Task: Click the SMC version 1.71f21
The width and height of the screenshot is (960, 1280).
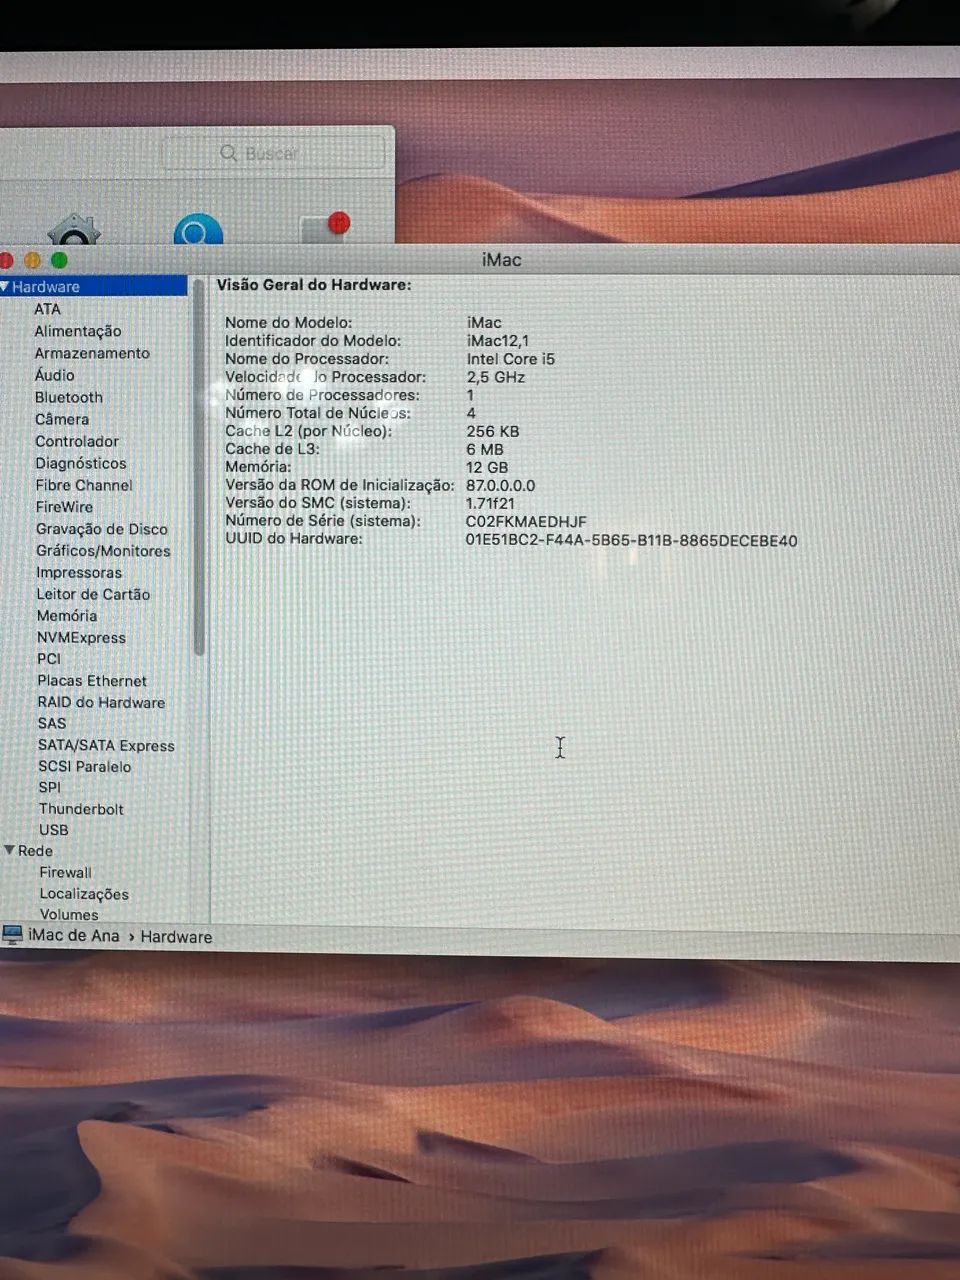Action: 490,503
